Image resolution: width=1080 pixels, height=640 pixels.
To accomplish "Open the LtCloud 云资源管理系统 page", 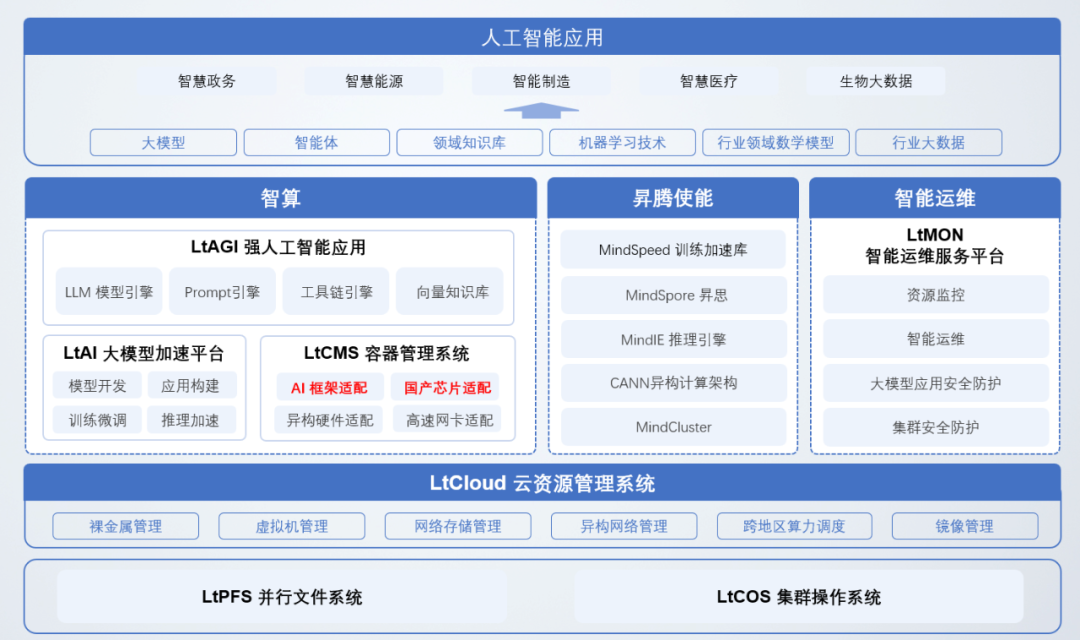I will coord(540,482).
